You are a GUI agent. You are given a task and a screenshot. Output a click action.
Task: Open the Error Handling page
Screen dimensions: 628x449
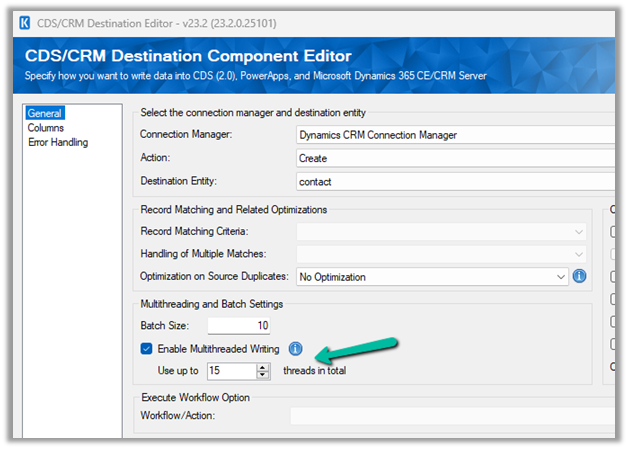click(x=58, y=142)
